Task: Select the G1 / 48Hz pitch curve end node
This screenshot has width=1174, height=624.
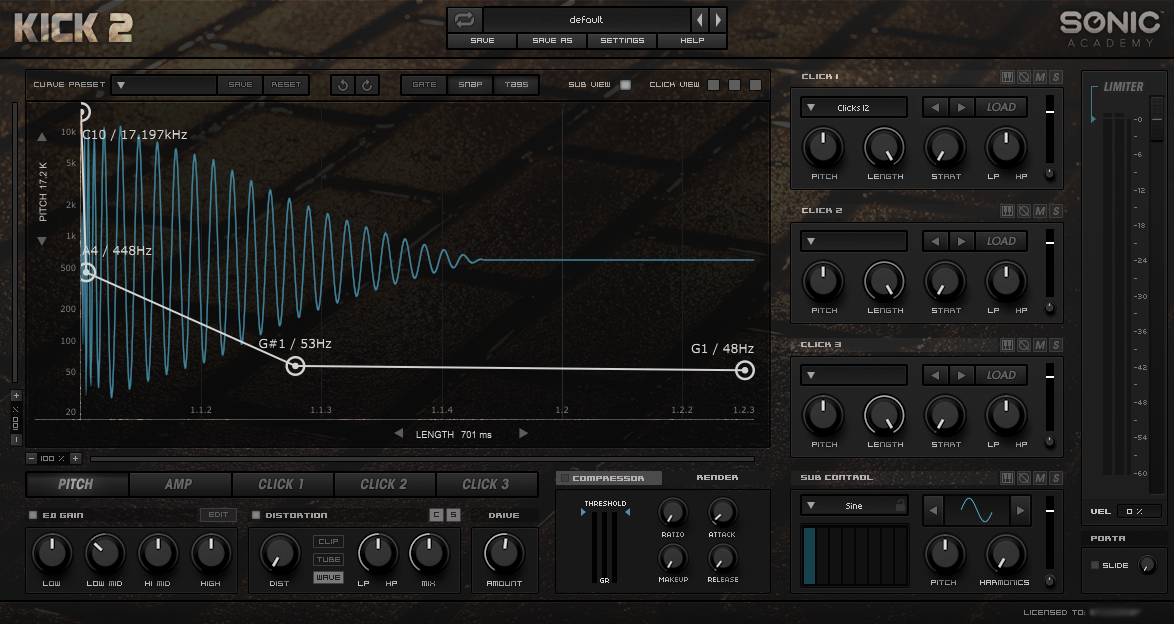Action: (744, 370)
